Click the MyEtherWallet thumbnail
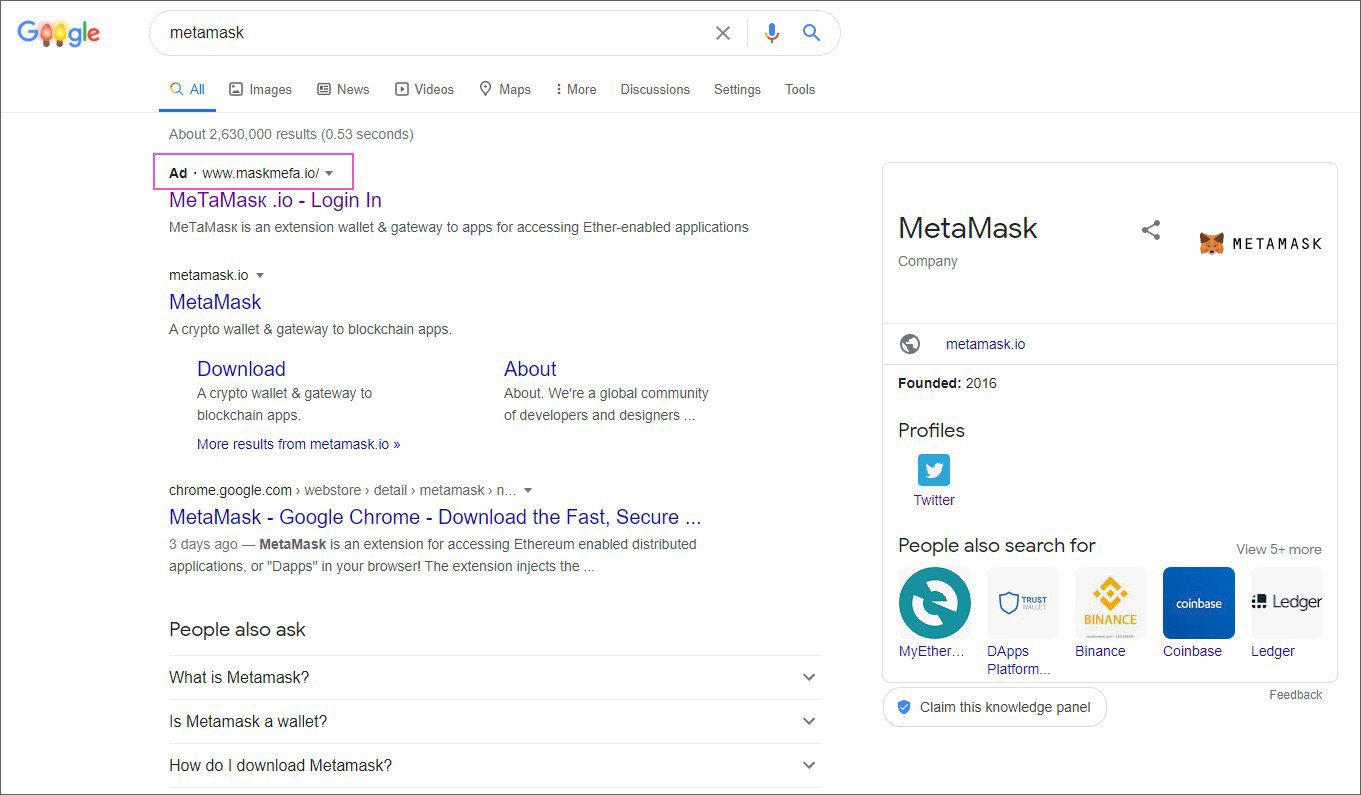This screenshot has width=1361, height=795. [935, 603]
